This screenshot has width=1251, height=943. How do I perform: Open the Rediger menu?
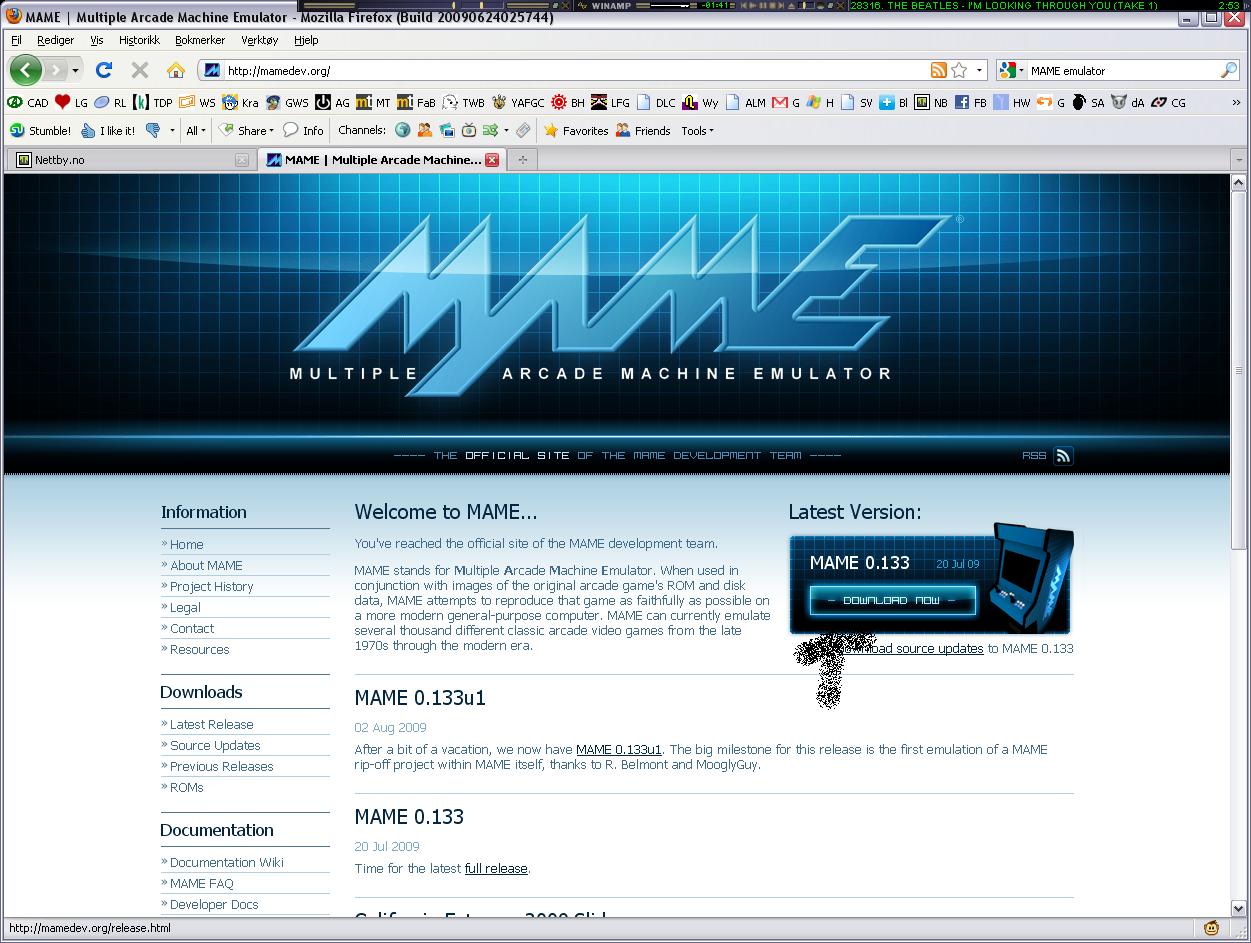point(56,40)
